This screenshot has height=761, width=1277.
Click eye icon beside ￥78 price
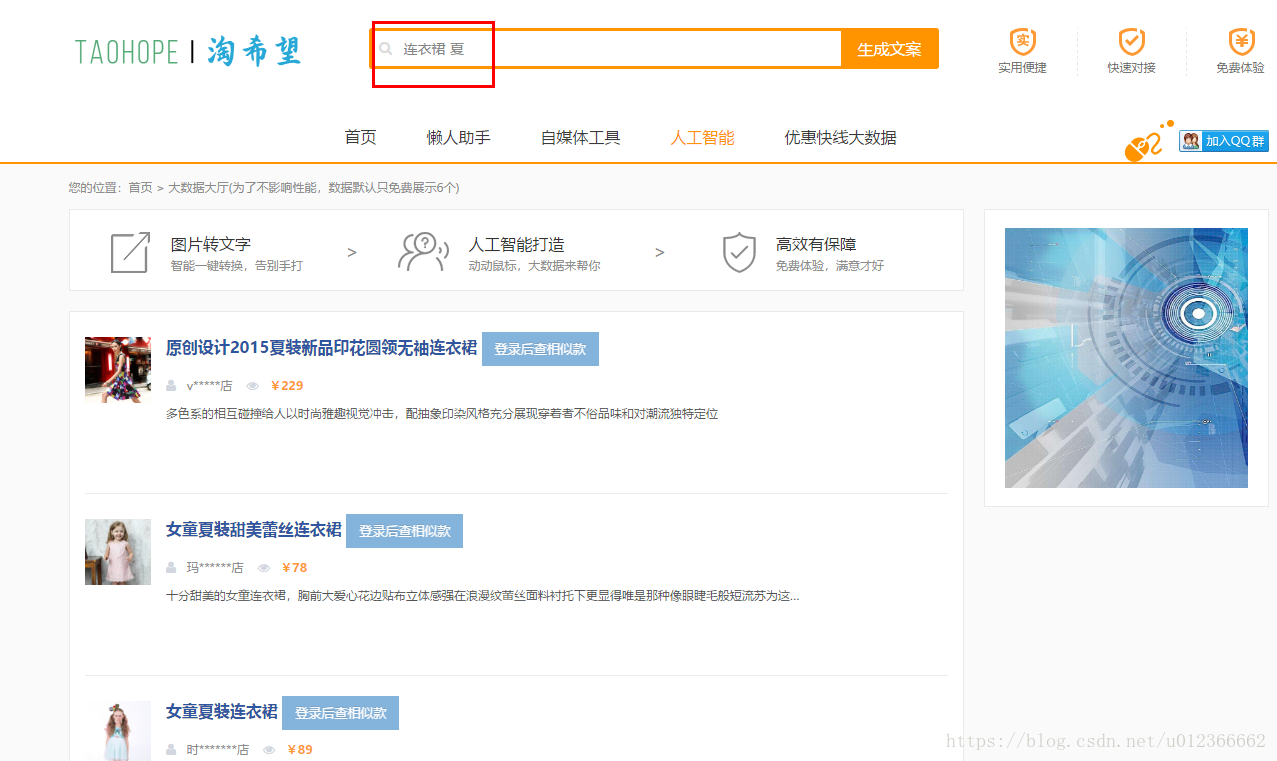264,567
